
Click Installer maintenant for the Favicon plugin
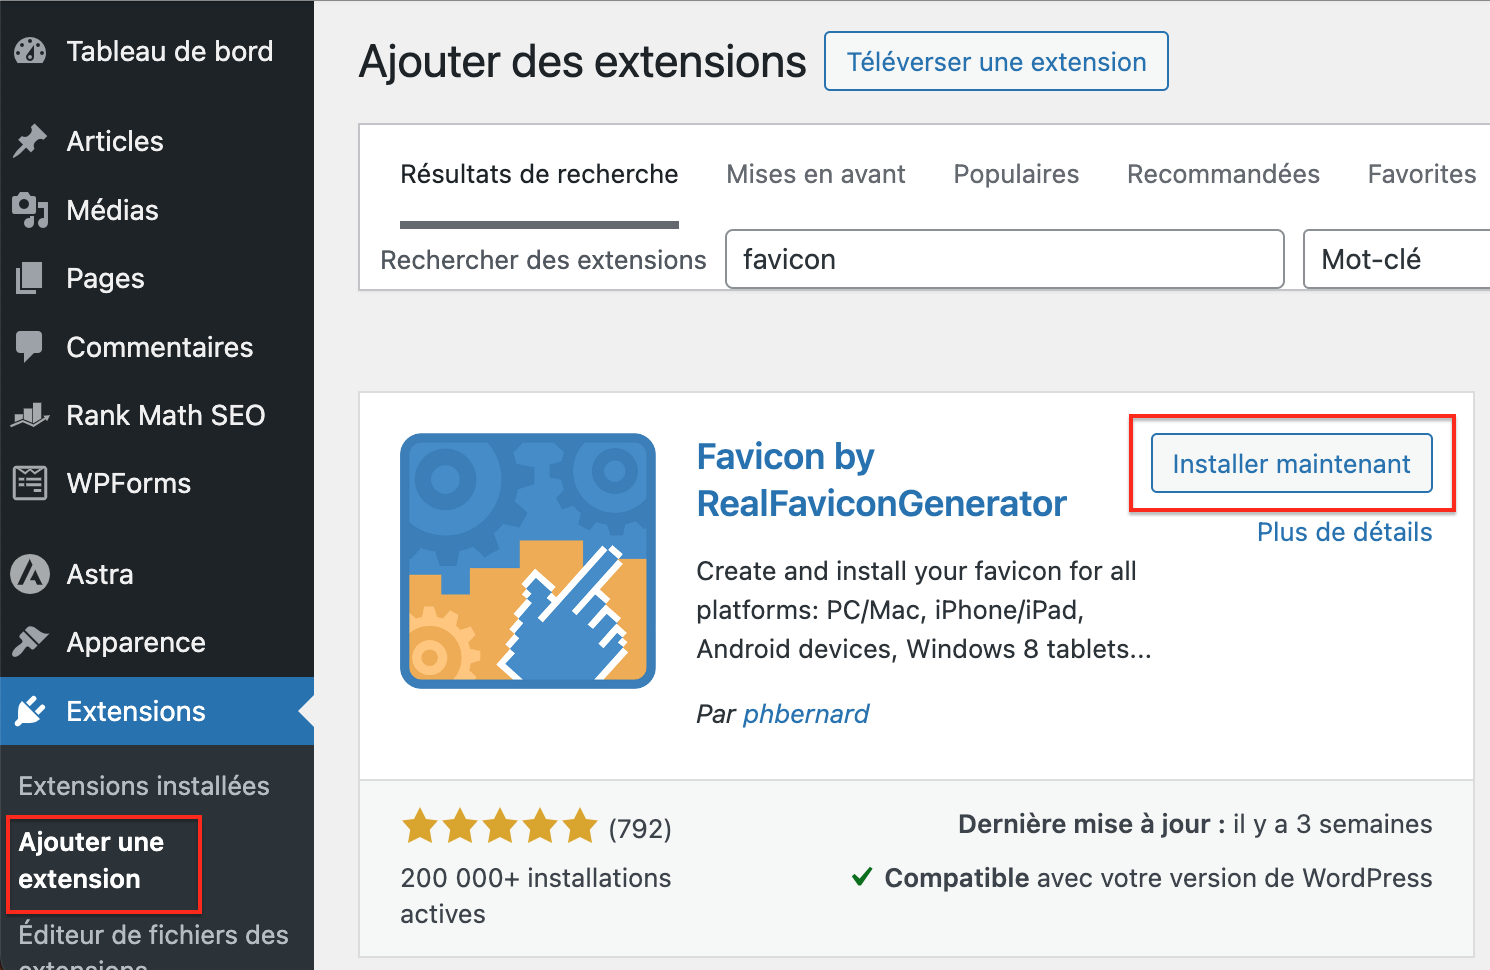(x=1291, y=463)
